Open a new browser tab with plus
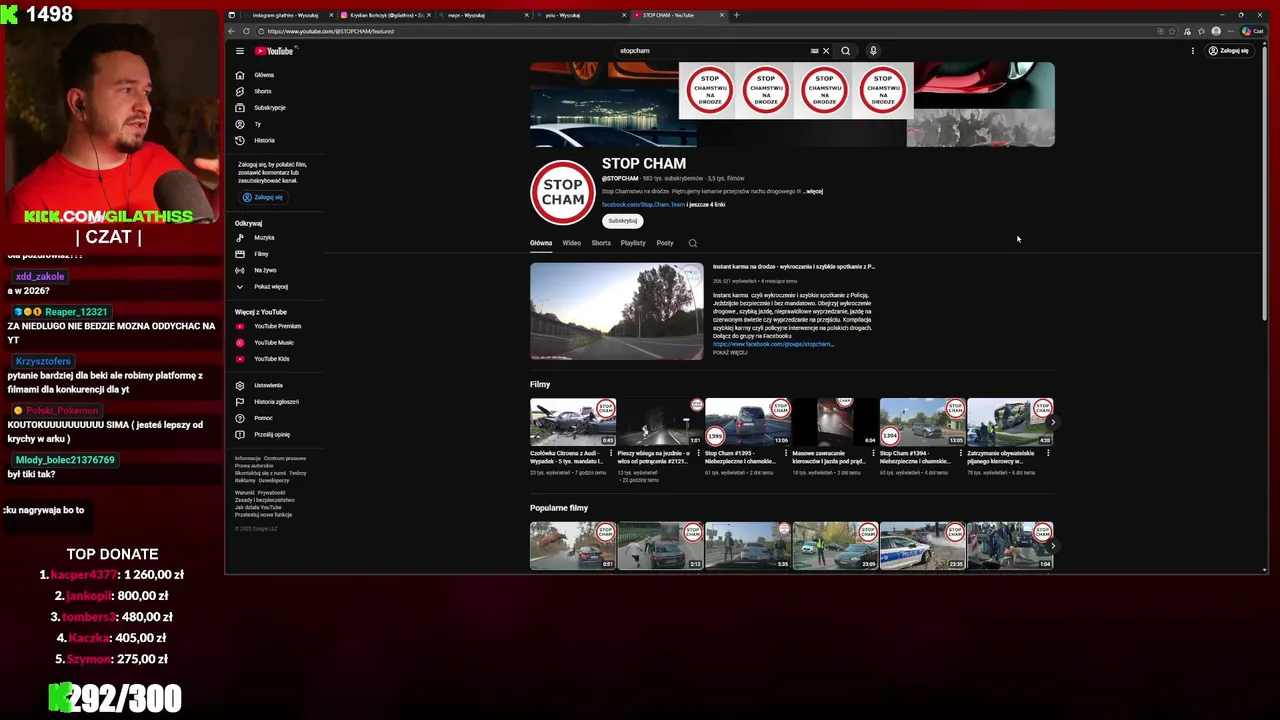The height and width of the screenshot is (720, 1280). [x=737, y=15]
